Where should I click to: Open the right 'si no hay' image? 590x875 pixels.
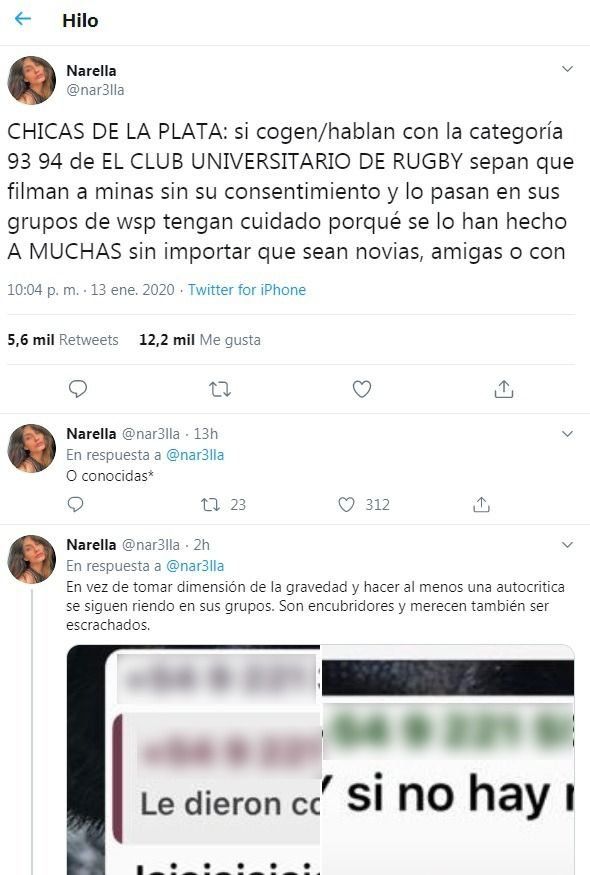point(448,760)
